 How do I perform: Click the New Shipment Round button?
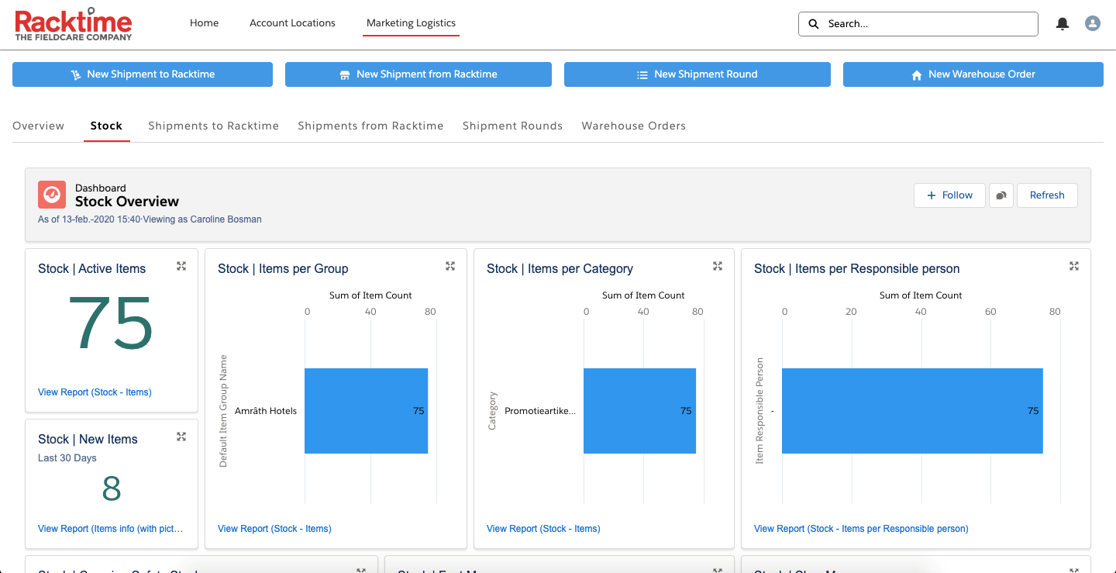click(698, 74)
